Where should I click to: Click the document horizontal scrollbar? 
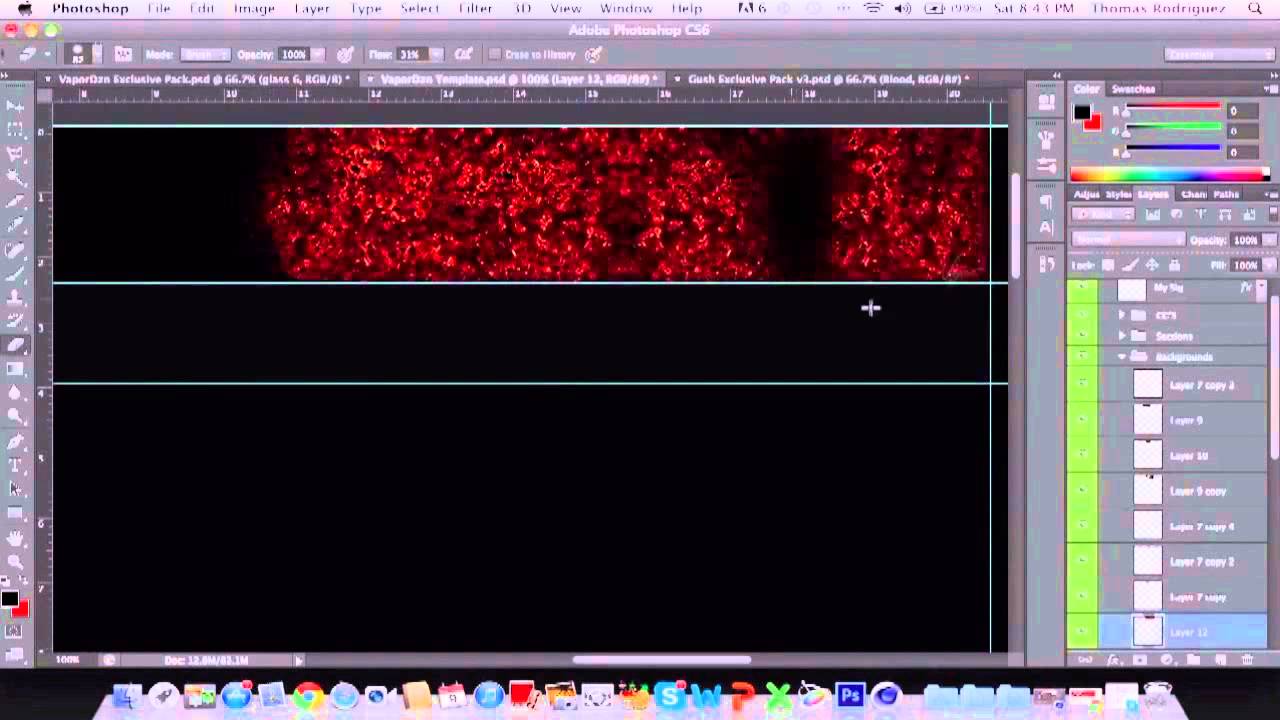tap(662, 659)
